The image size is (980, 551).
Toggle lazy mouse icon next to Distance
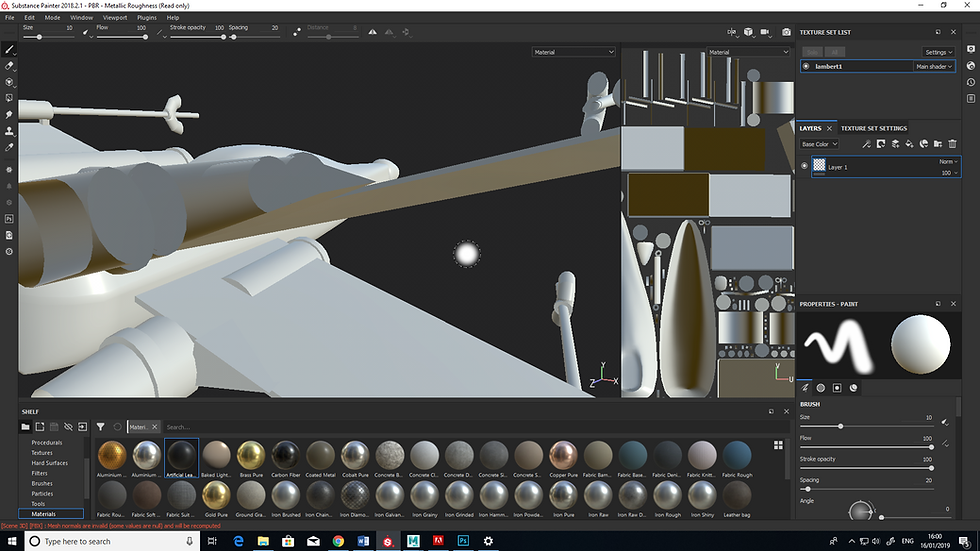coord(297,32)
